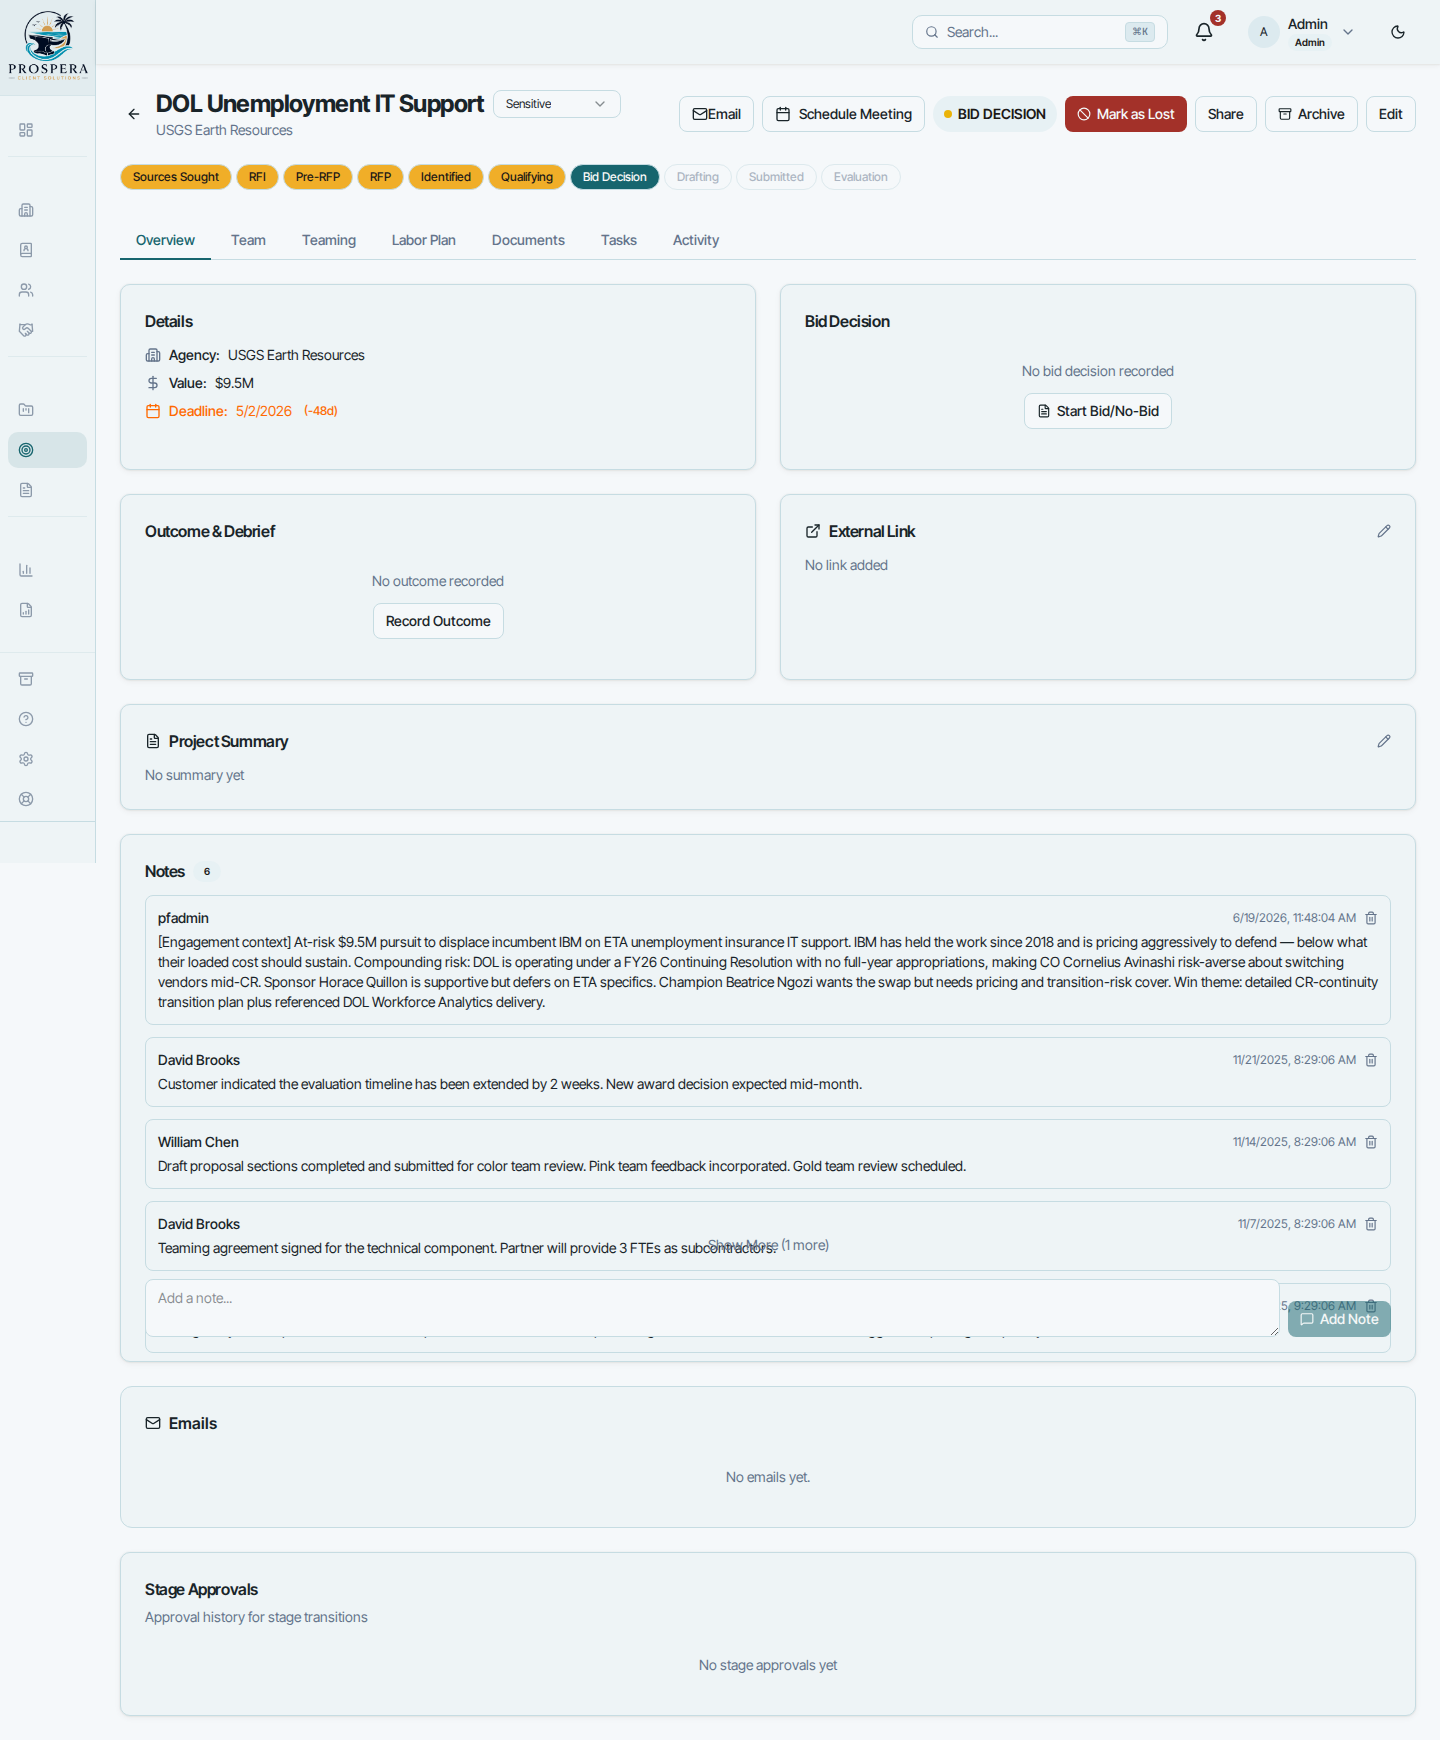
Task: Open the handshake (partners) sidebar icon
Action: tap(26, 330)
